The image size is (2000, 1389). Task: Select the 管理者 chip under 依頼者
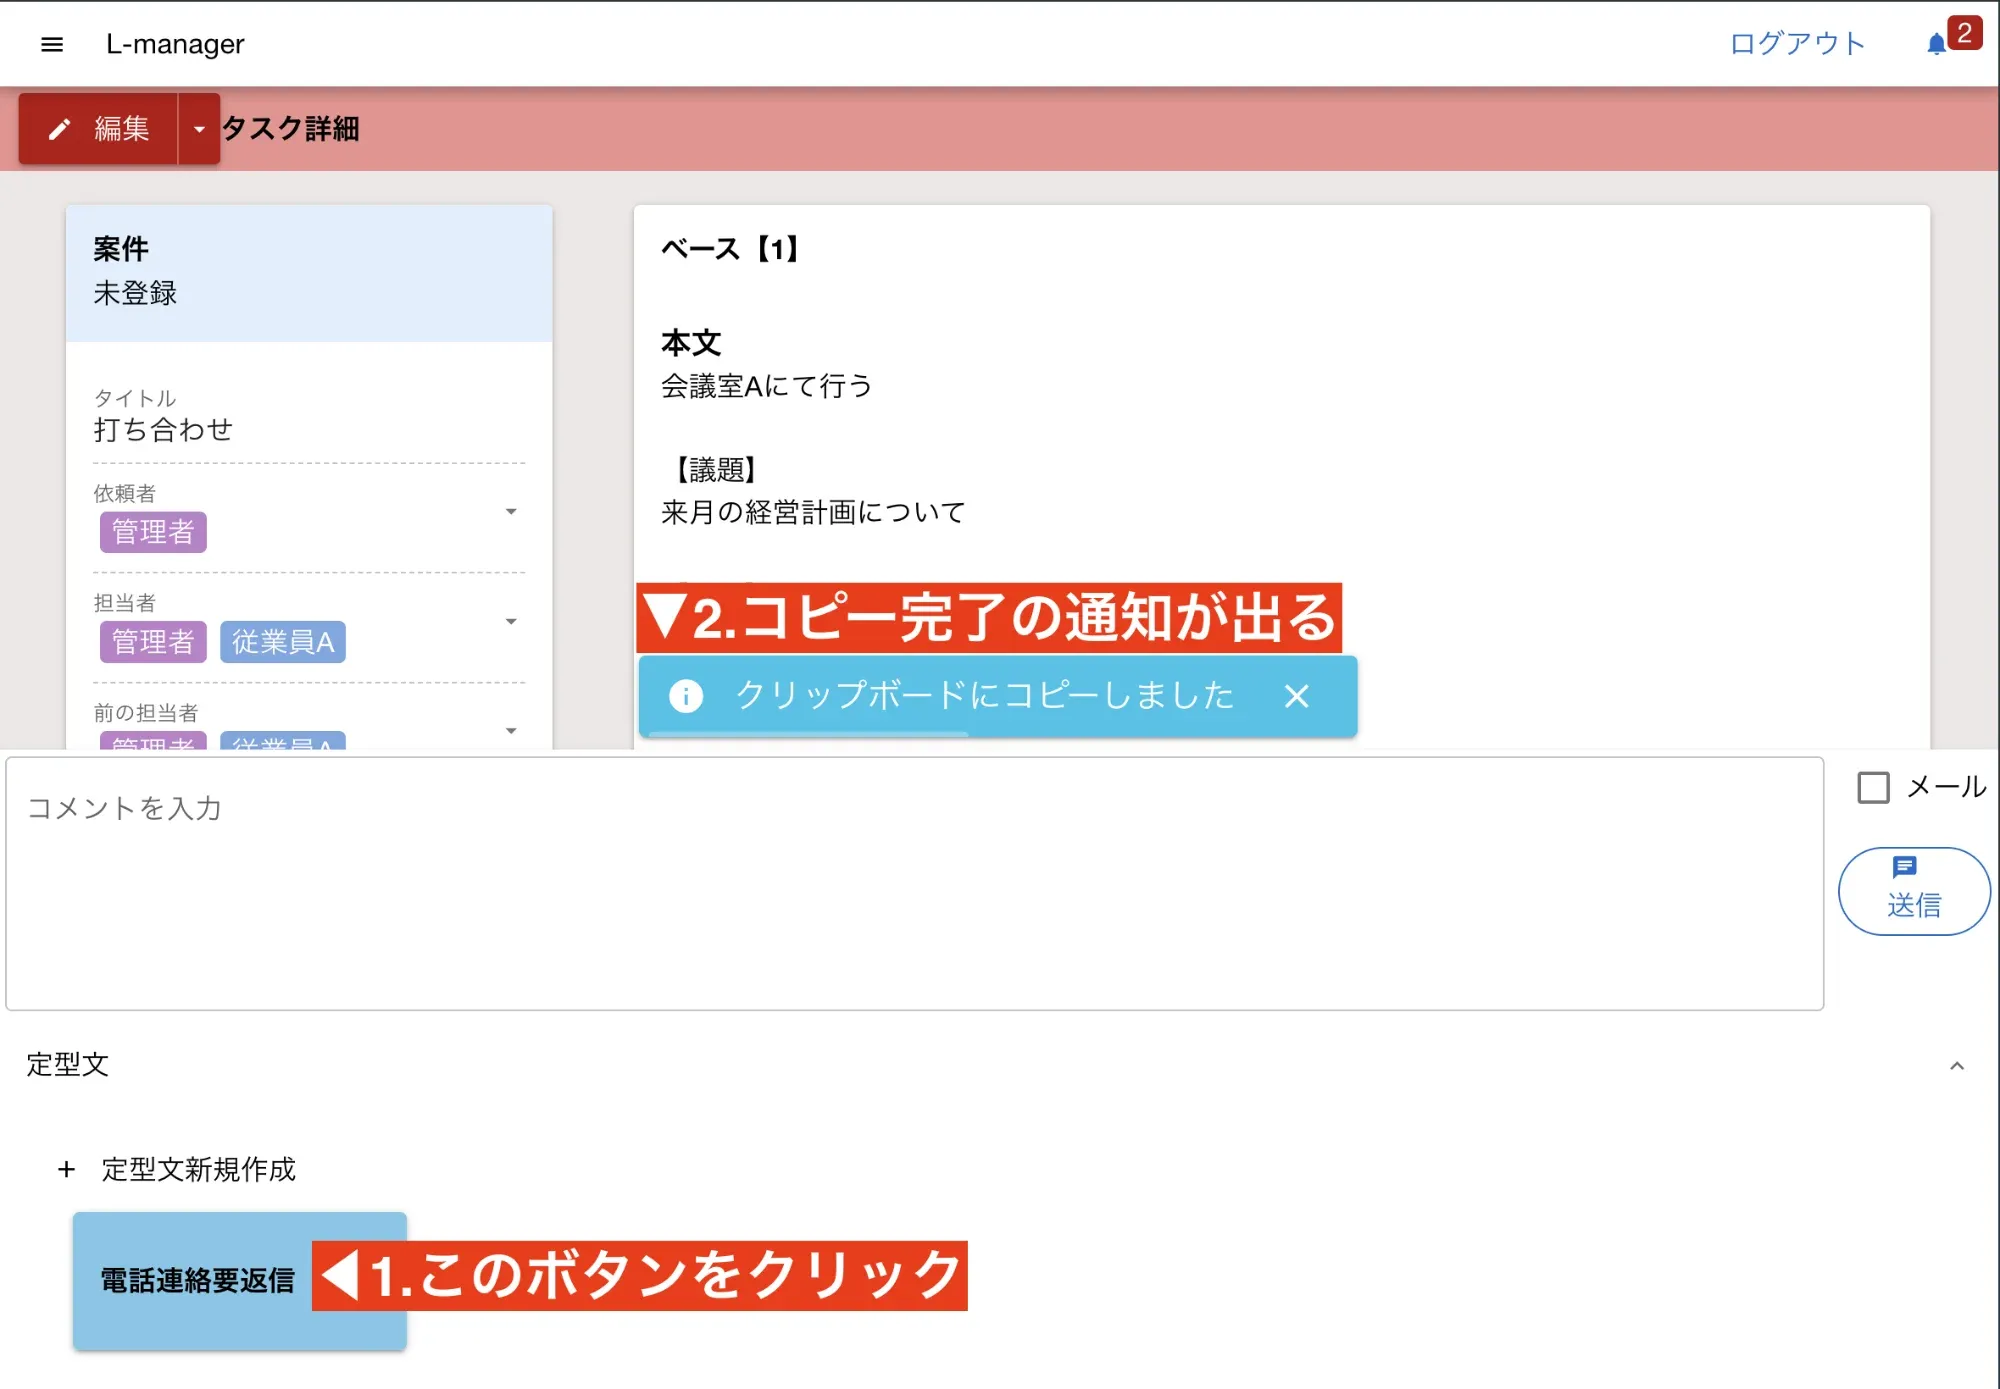point(153,532)
